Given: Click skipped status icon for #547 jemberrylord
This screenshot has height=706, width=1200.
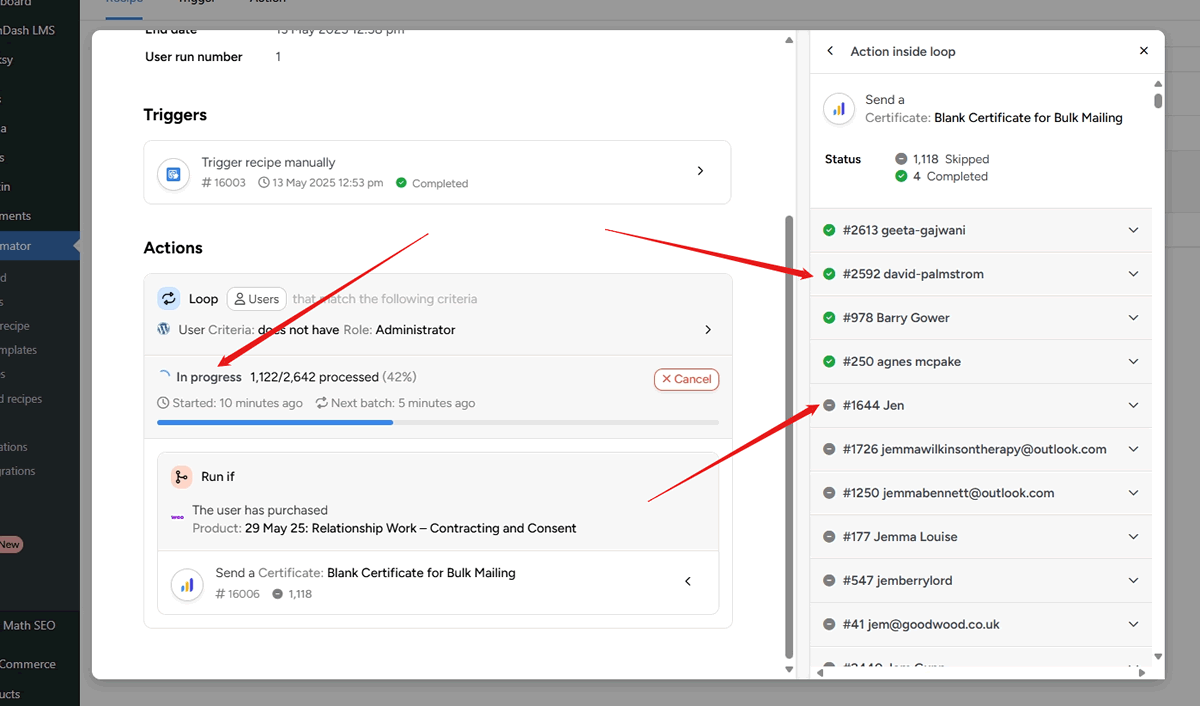Looking at the screenshot, I should tap(829, 580).
